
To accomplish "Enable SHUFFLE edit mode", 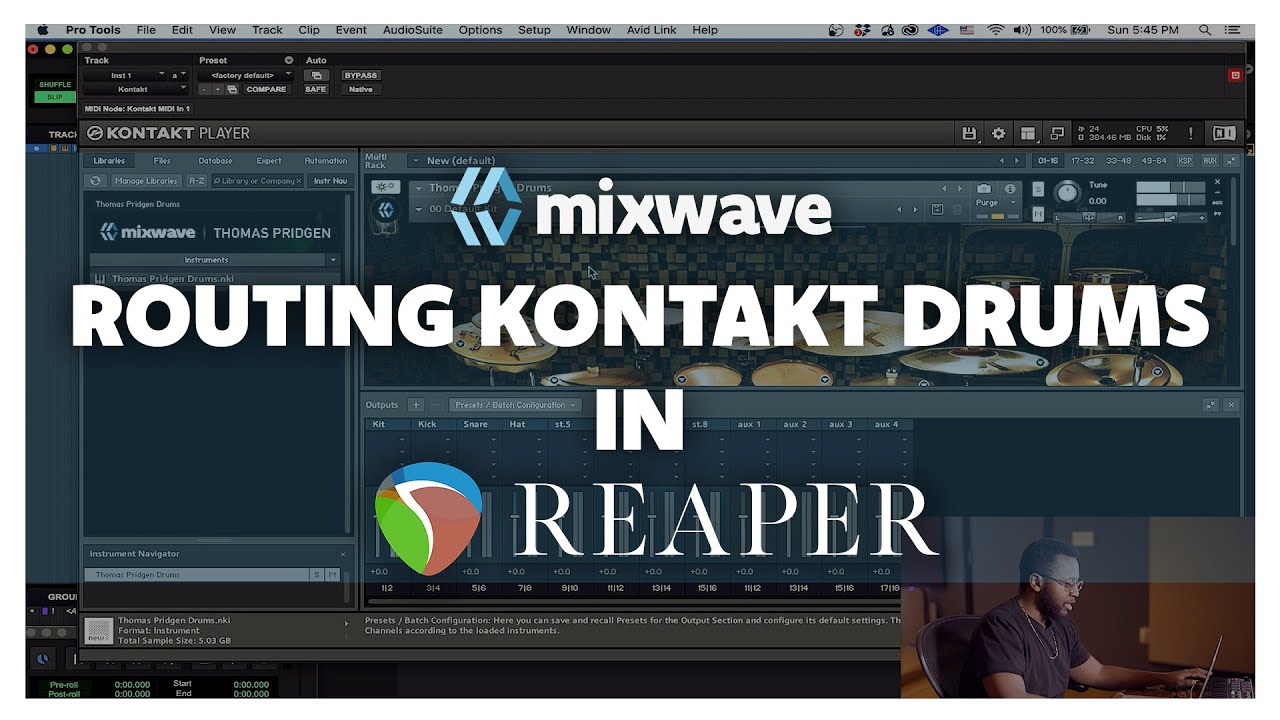I will [x=55, y=85].
